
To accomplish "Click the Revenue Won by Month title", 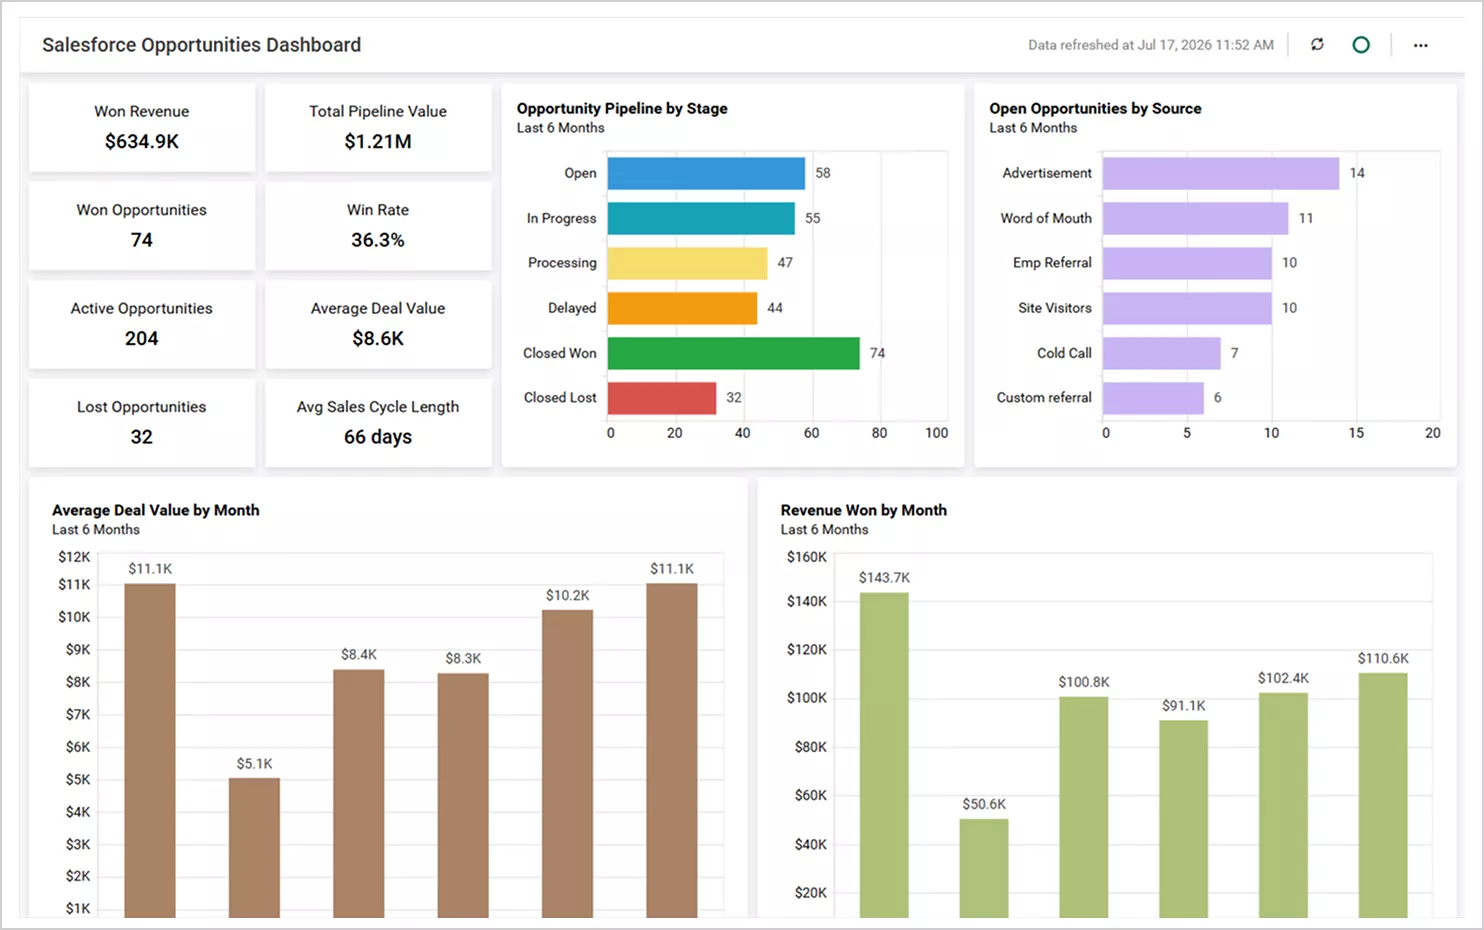I will (864, 510).
